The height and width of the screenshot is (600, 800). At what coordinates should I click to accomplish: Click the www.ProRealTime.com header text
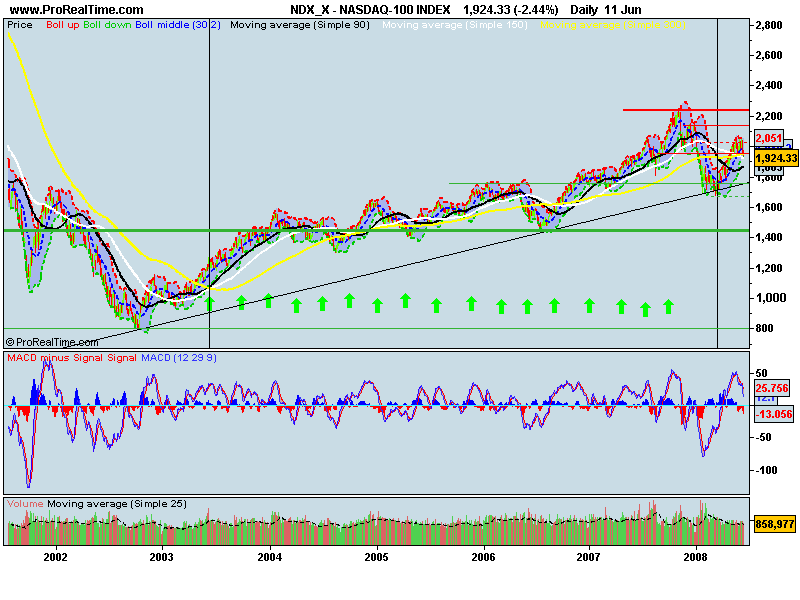(x=77, y=10)
